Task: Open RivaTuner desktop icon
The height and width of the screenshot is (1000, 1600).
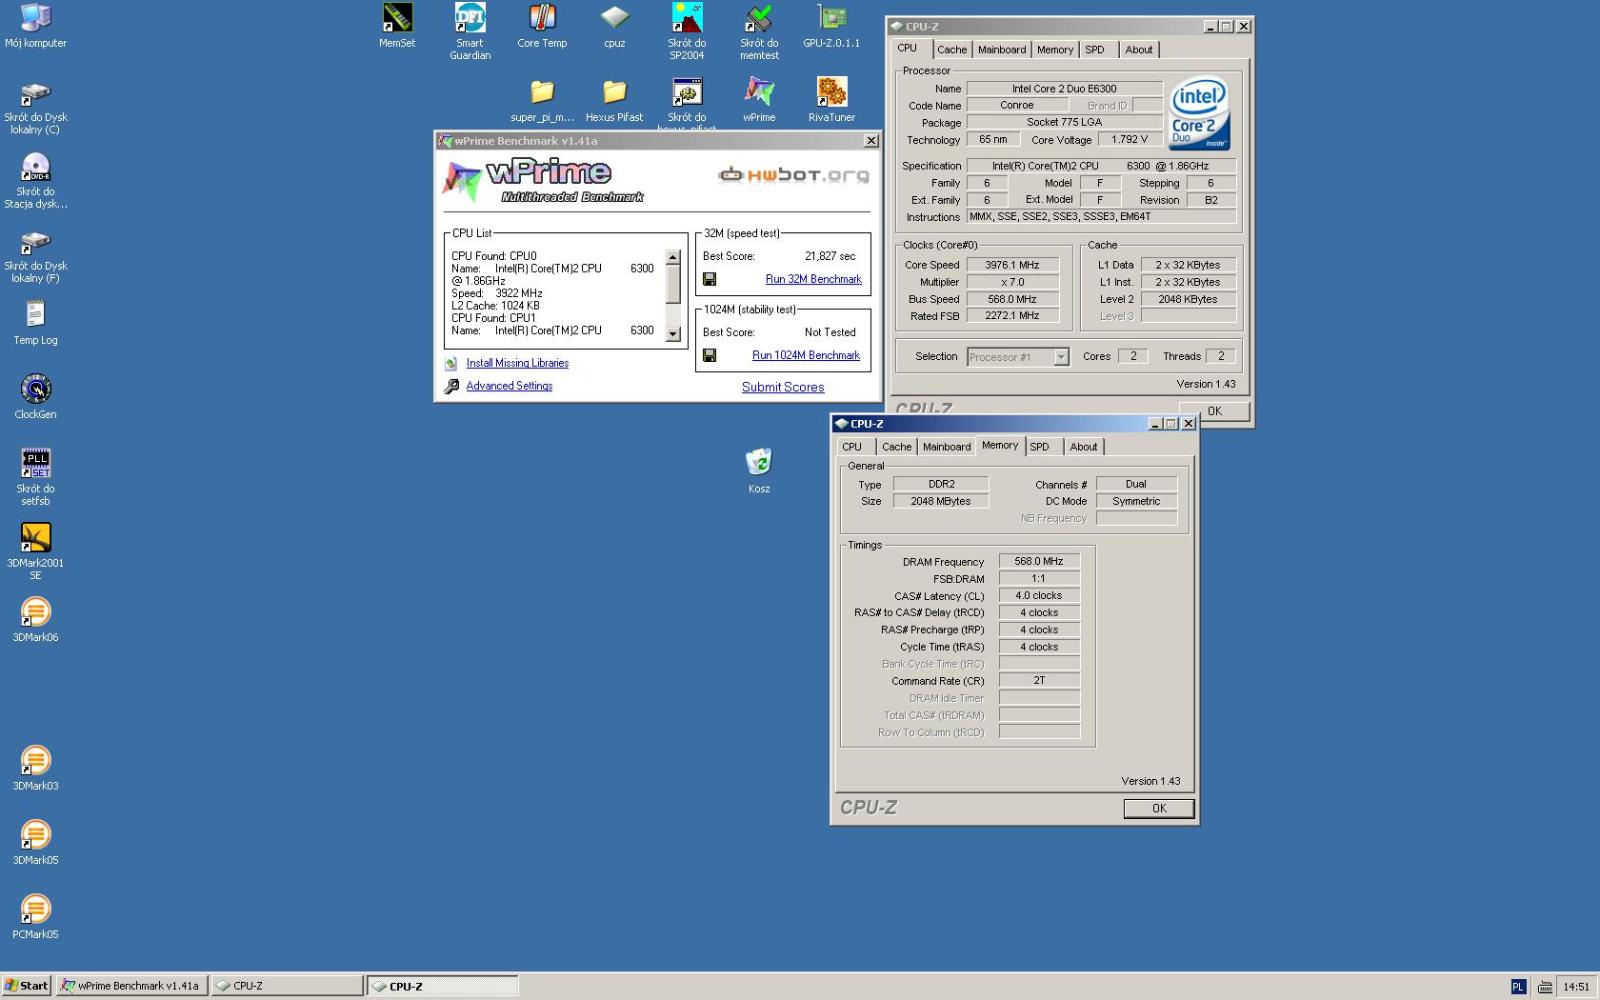Action: 831,100
